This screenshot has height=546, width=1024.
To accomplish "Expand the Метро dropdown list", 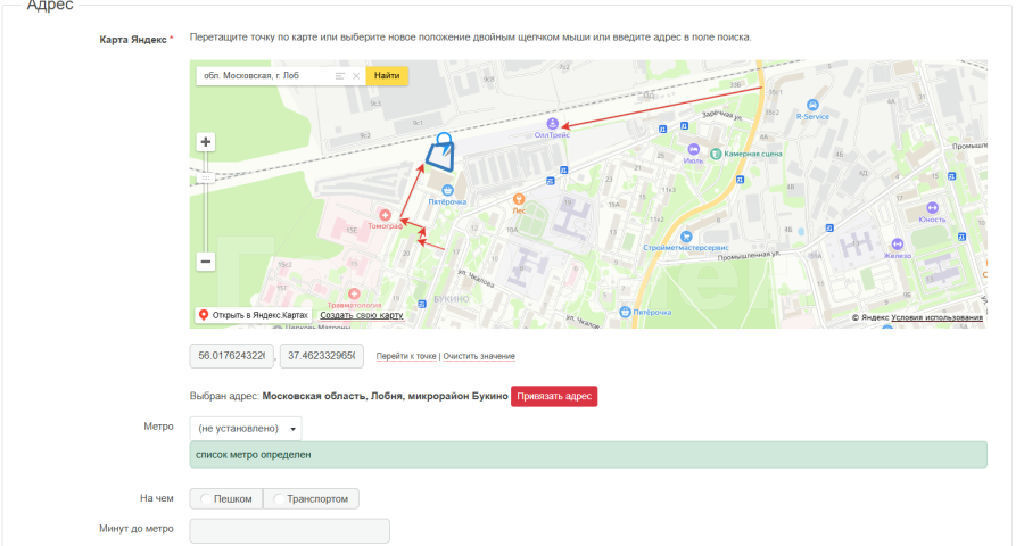I will tap(246, 429).
